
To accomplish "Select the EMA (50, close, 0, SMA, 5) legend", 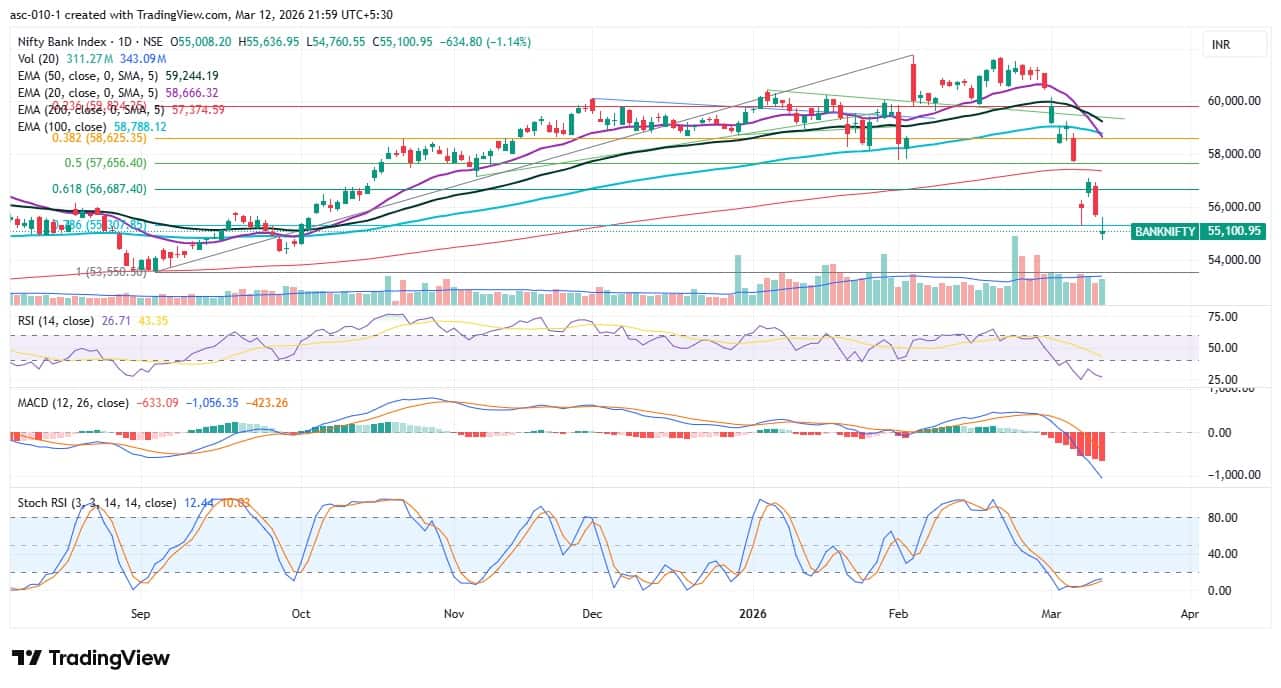I will 88,76.
